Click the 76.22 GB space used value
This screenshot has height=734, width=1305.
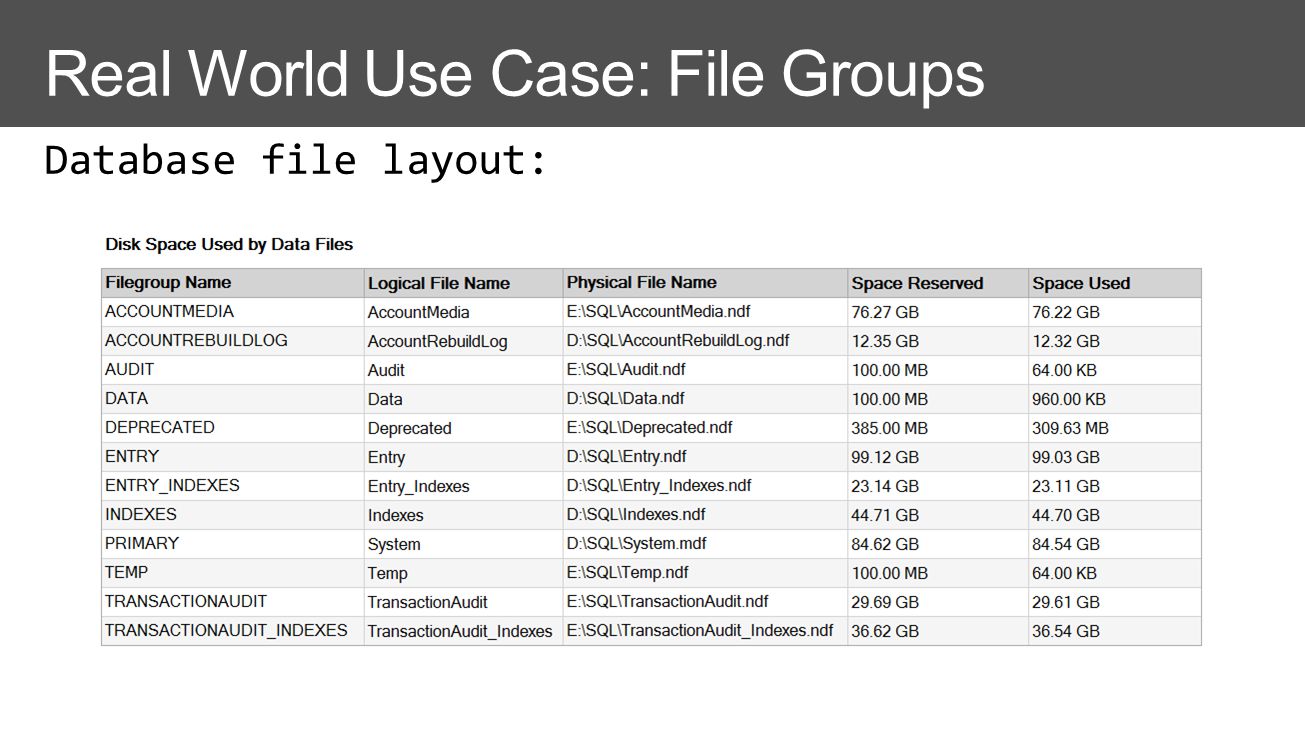click(1066, 313)
